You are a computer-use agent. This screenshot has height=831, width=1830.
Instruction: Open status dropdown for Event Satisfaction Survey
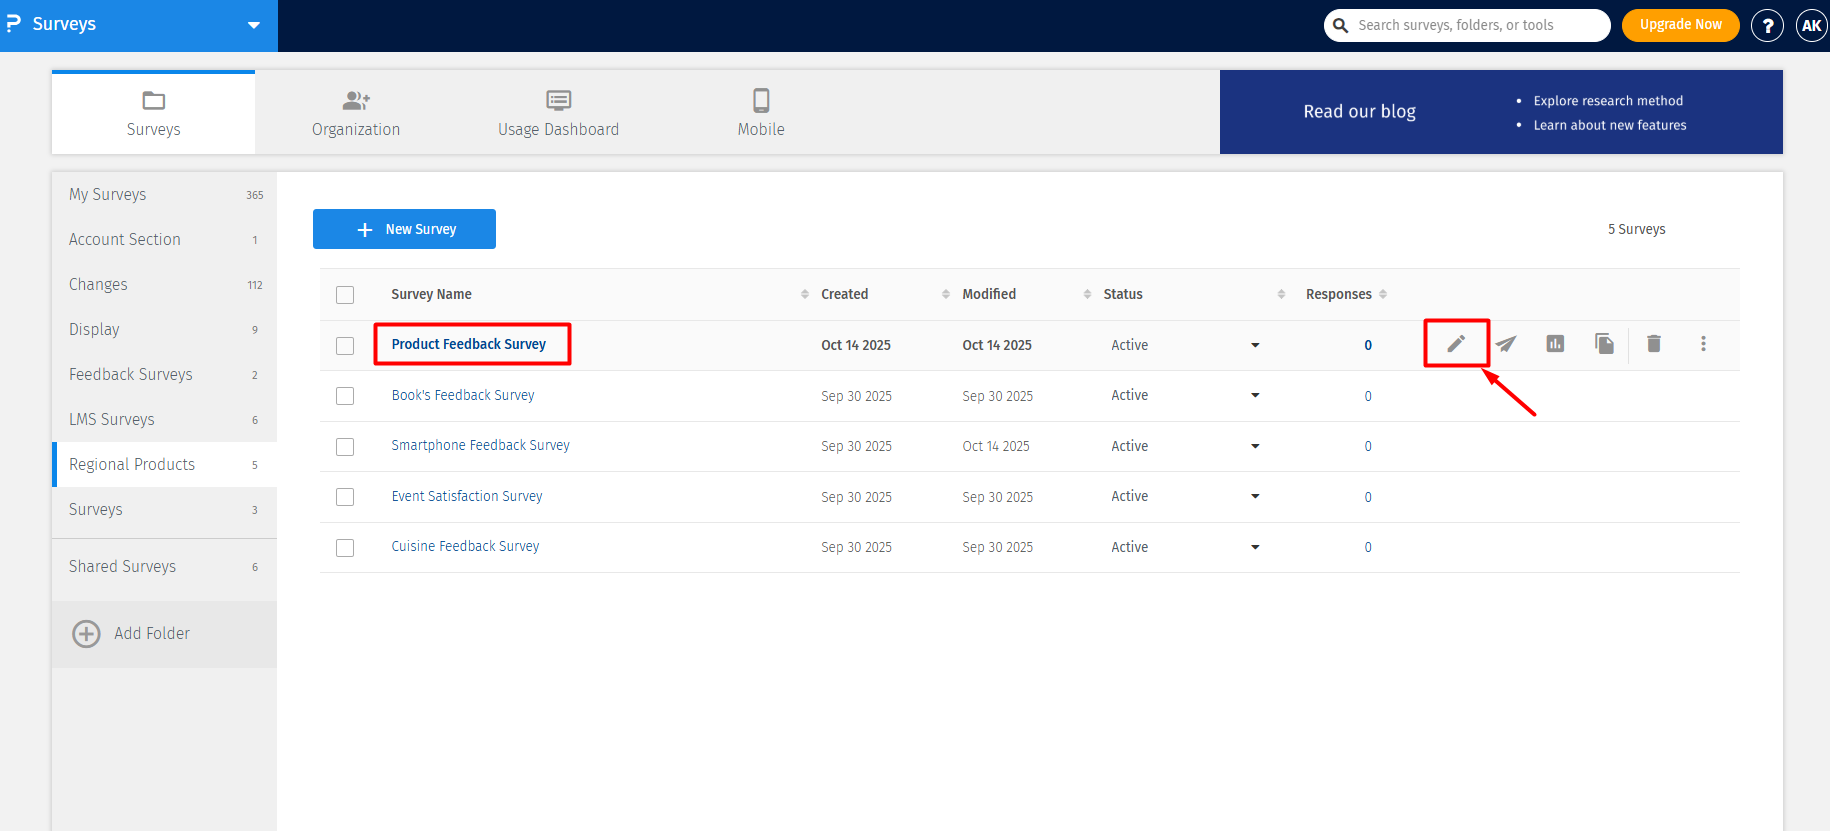tap(1255, 497)
